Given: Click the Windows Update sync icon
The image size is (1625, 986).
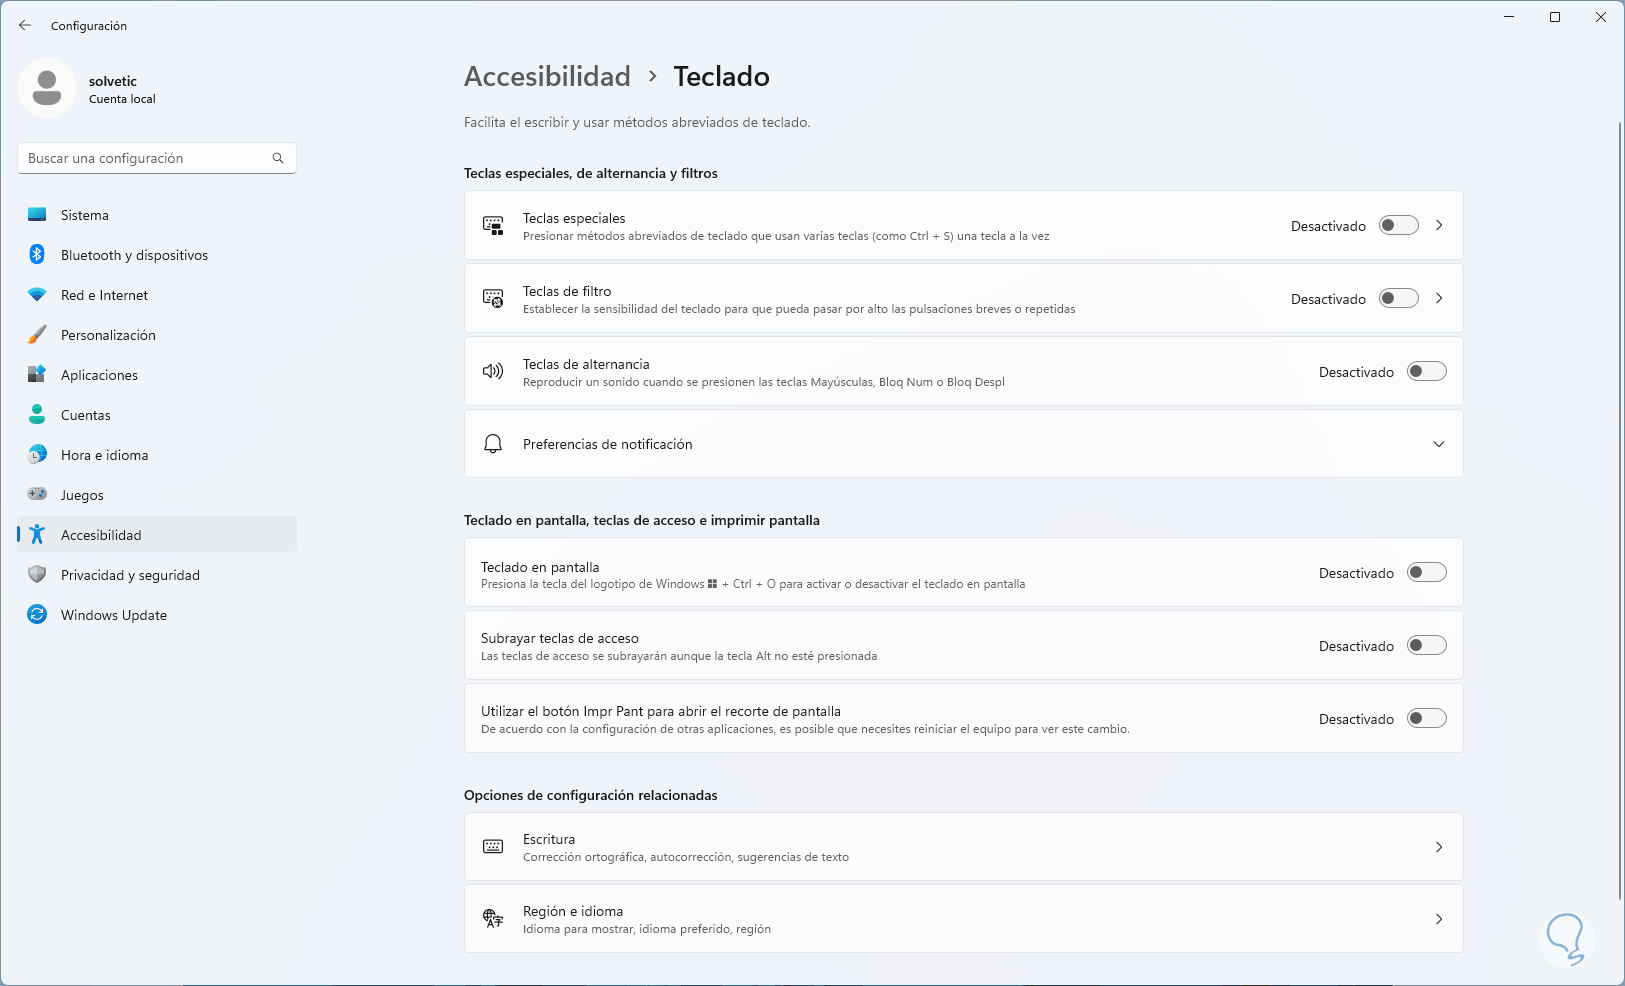Looking at the screenshot, I should tap(37, 615).
